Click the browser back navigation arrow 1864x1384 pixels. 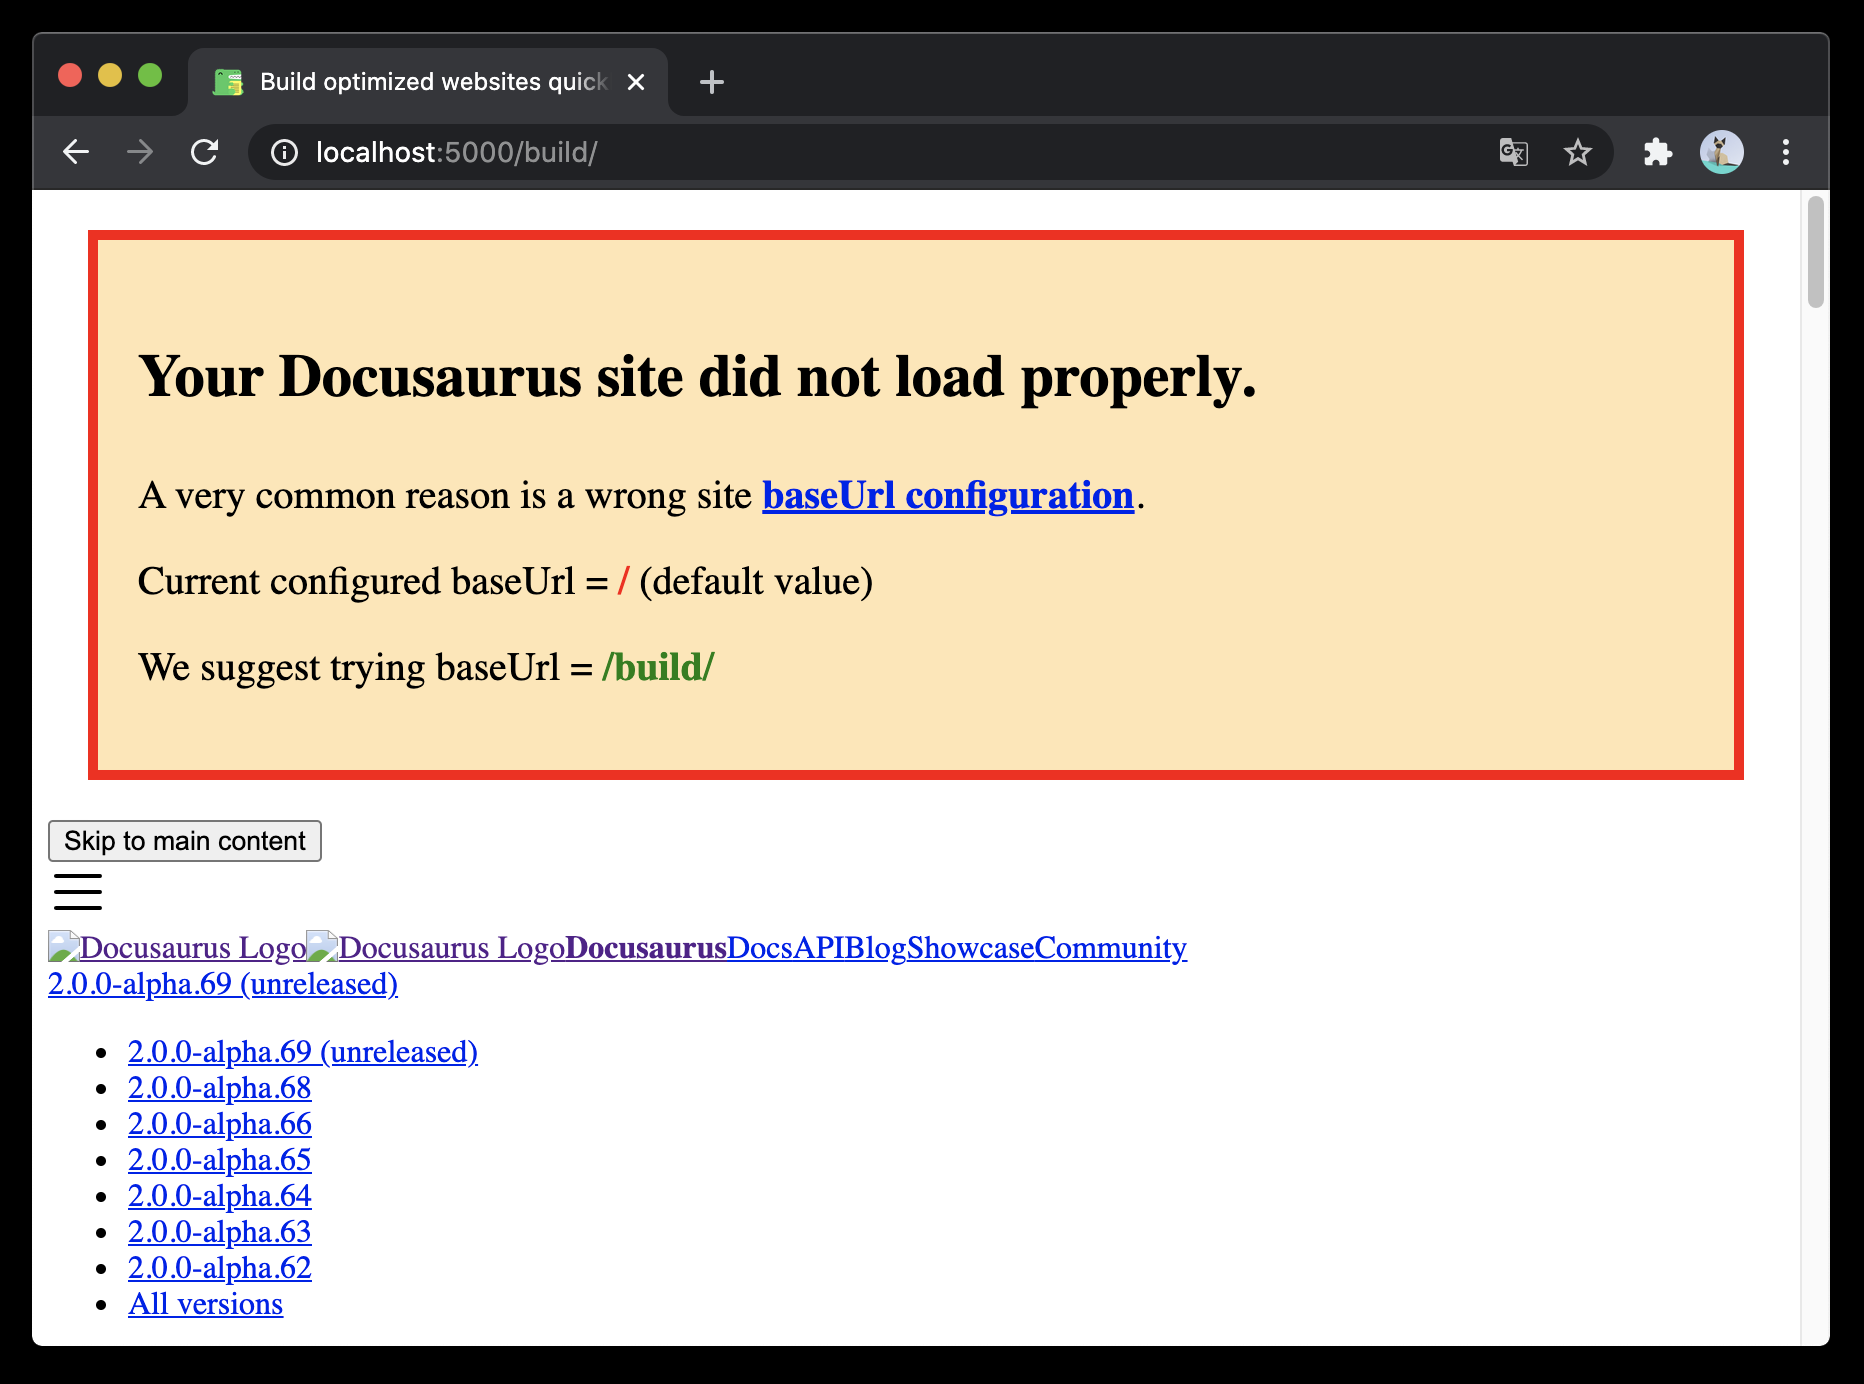coord(76,152)
